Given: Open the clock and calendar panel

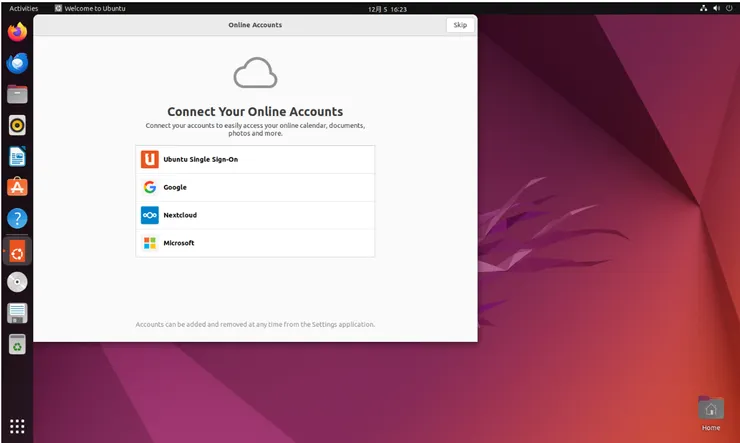Looking at the screenshot, I should (x=387, y=9).
